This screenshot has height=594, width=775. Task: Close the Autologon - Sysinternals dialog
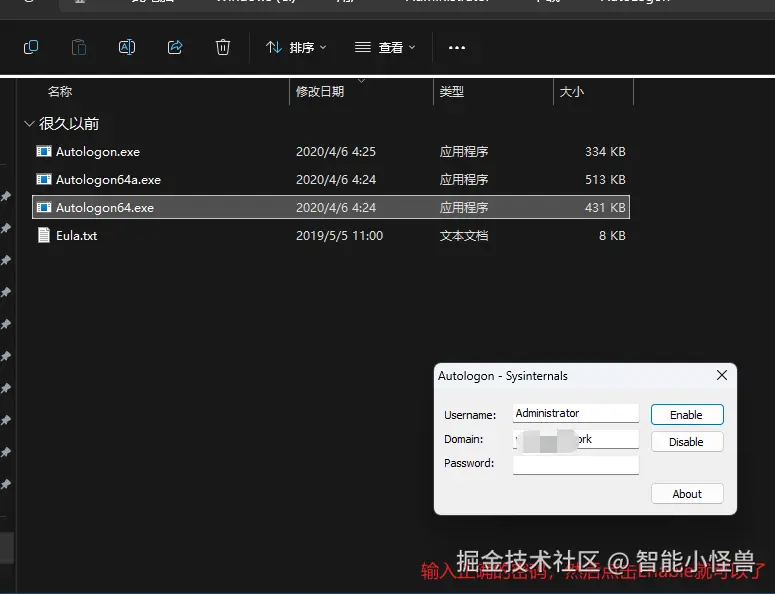click(x=722, y=375)
